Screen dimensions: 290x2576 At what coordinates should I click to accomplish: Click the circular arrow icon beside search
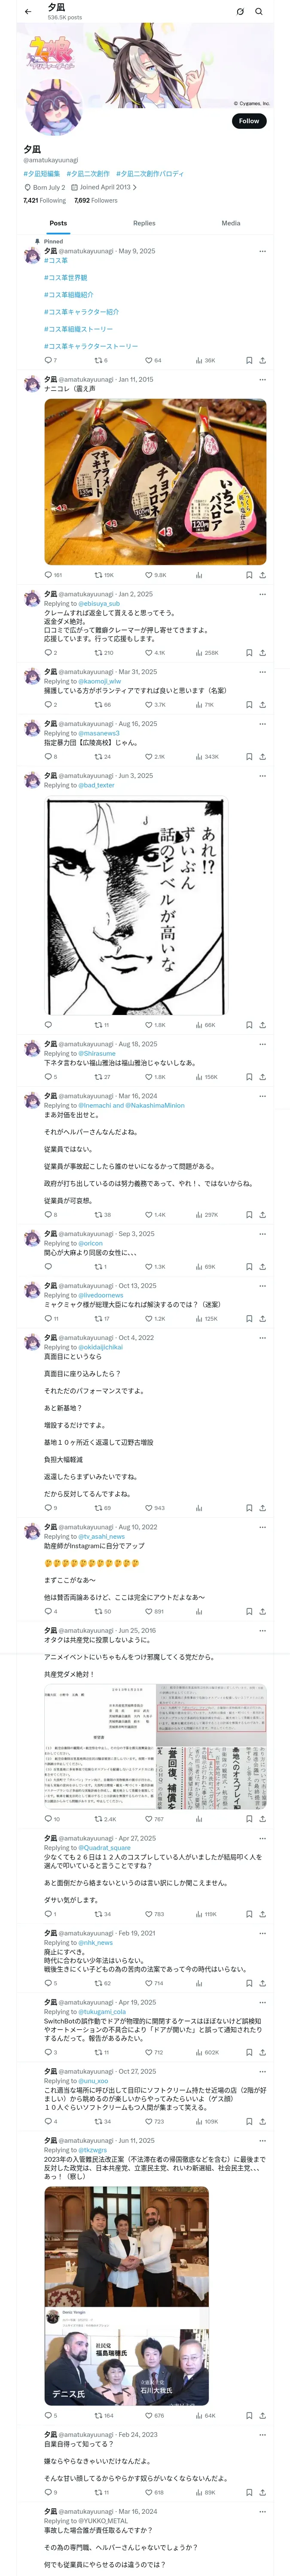pos(240,12)
